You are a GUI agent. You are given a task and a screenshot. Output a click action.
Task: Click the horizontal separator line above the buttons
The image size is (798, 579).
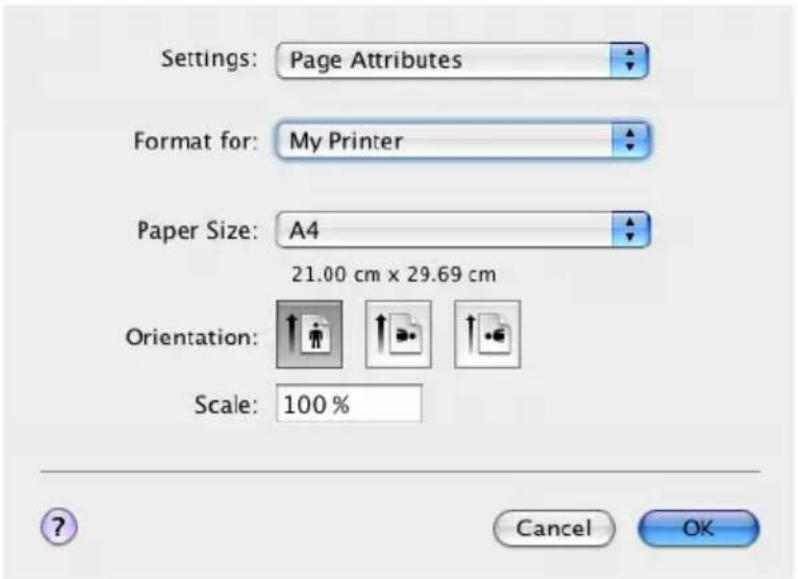[400, 472]
